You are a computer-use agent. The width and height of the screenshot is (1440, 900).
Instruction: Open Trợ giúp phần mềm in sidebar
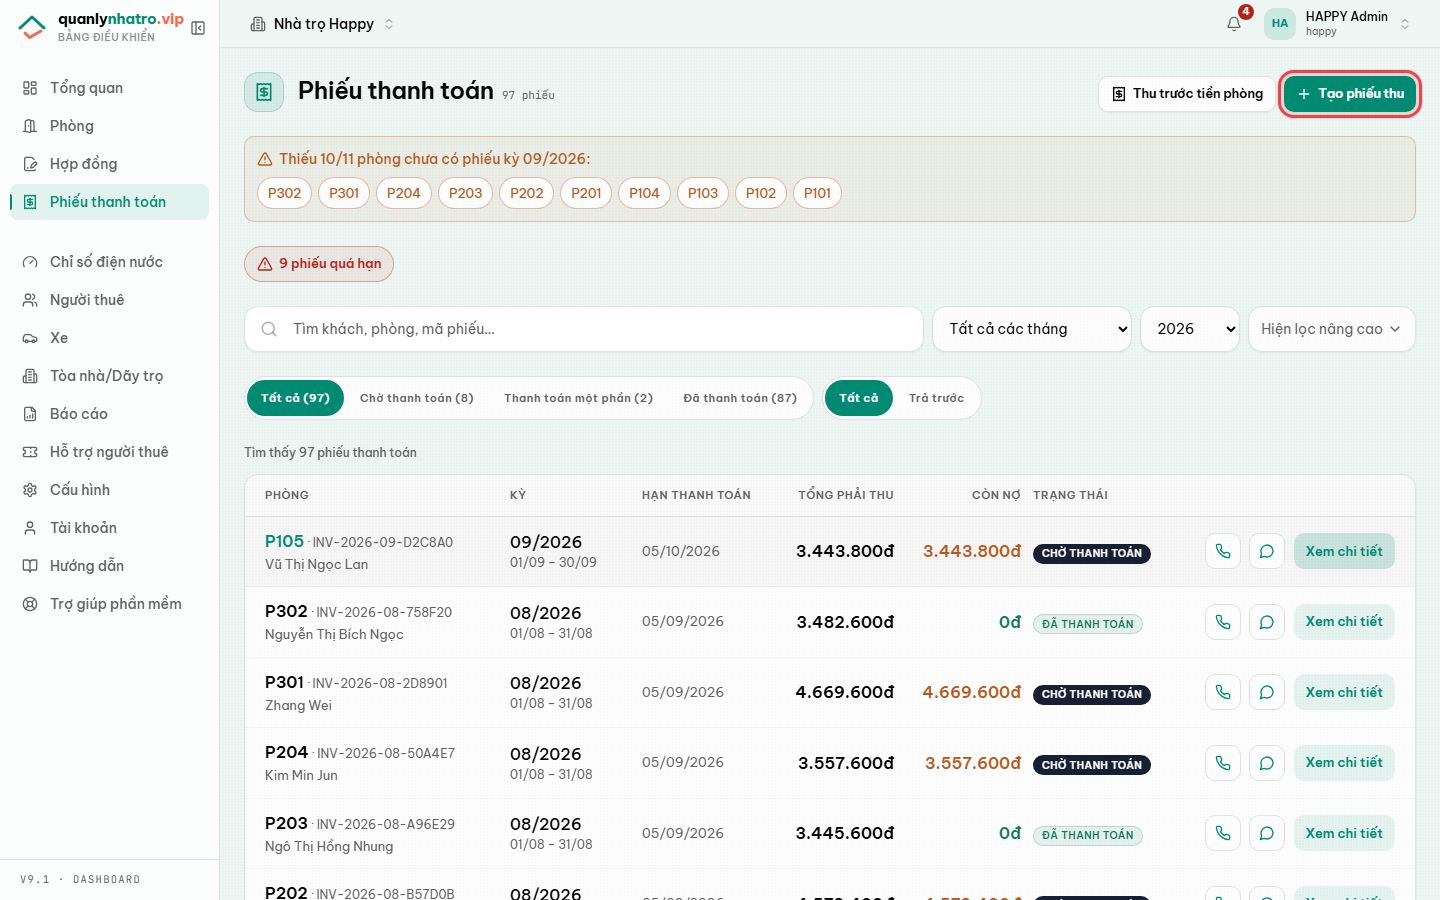pos(109,604)
